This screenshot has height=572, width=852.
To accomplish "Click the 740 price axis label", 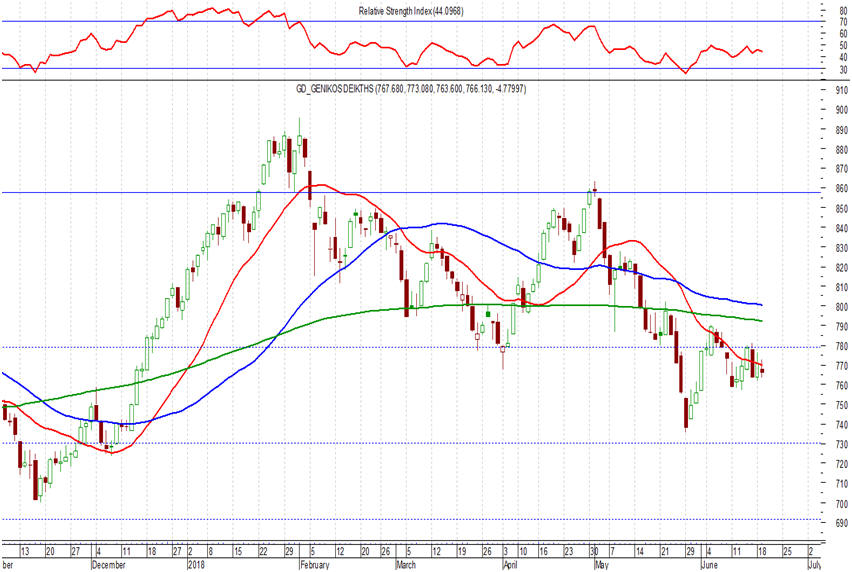I will pyautogui.click(x=842, y=425).
